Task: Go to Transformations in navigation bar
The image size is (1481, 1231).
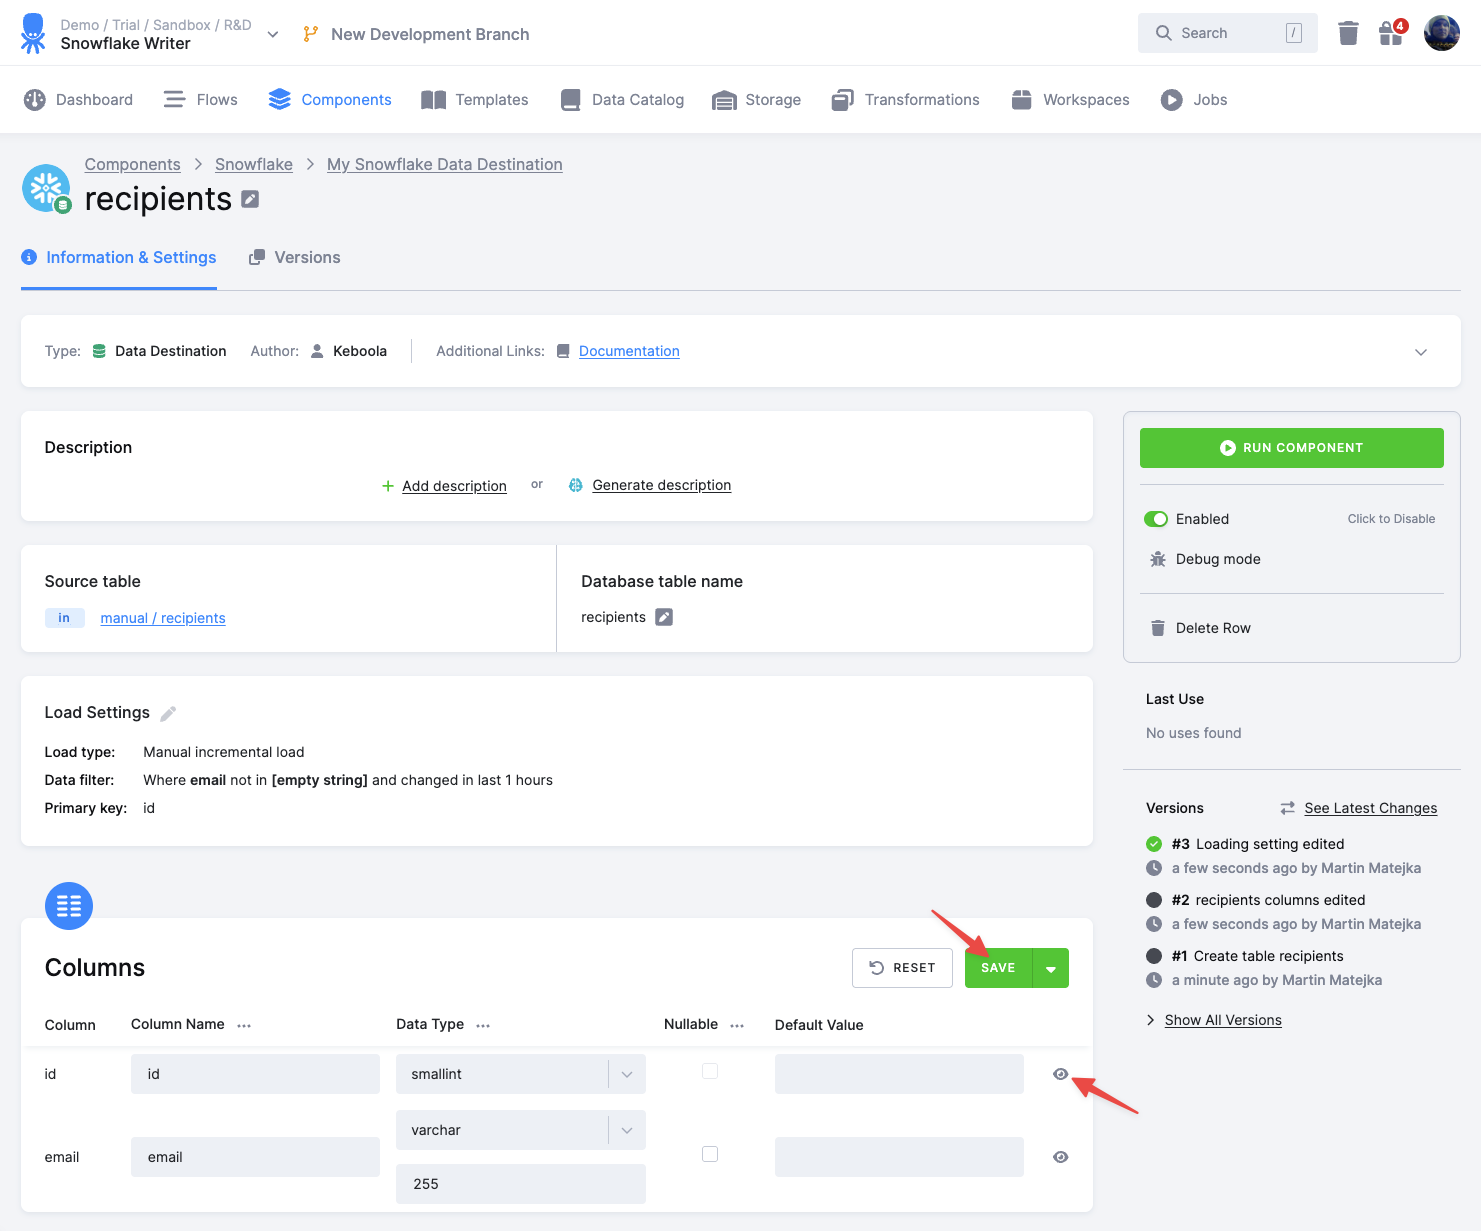Action: click(x=905, y=100)
